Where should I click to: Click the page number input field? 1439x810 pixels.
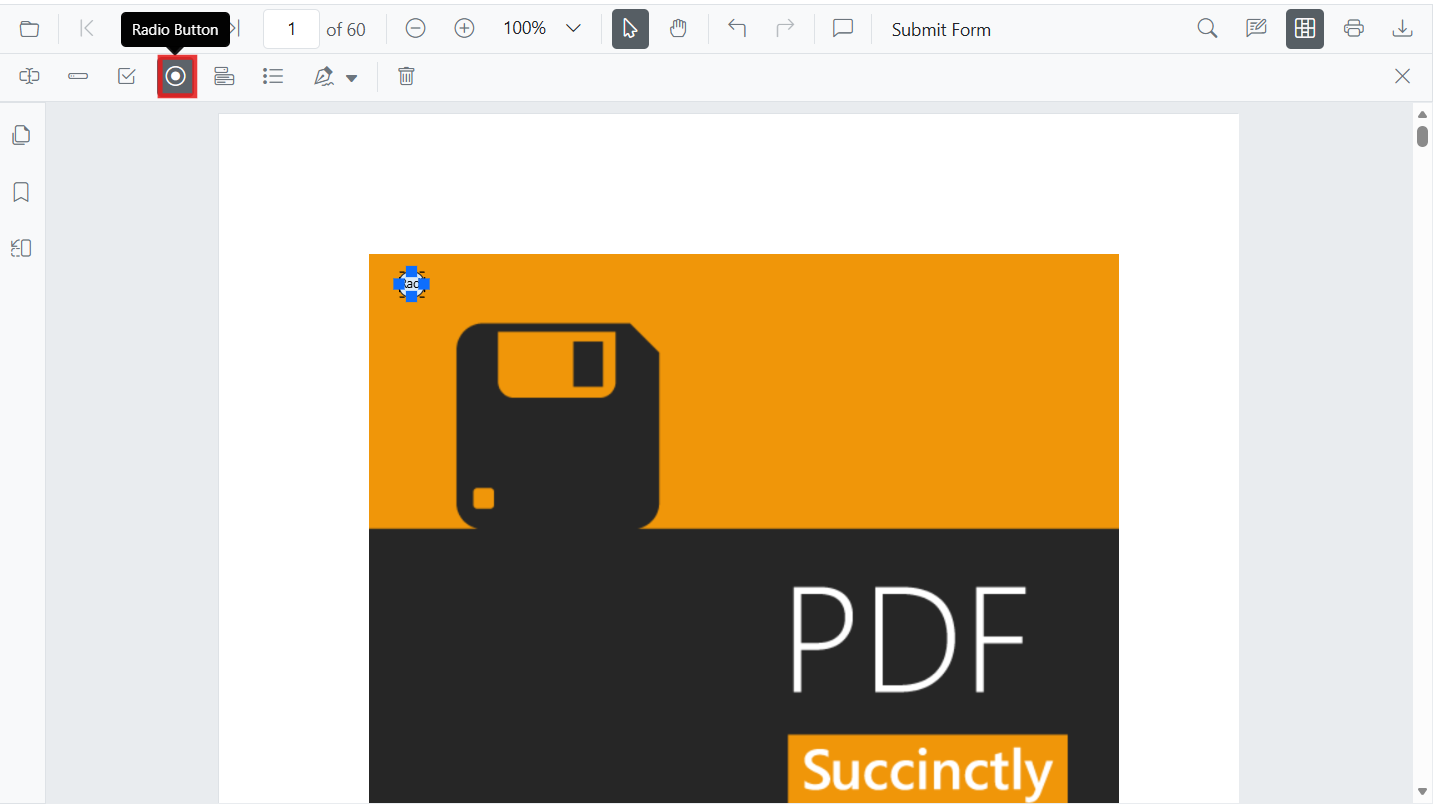pos(291,29)
